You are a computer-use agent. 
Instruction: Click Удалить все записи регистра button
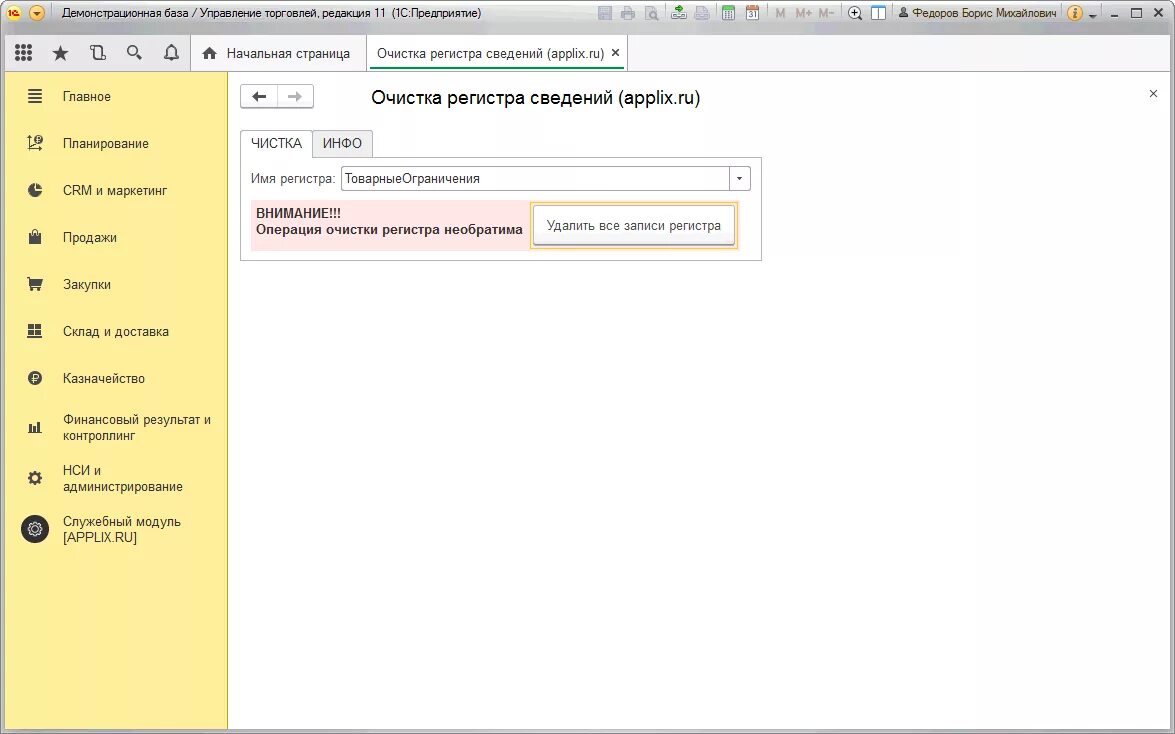click(x=634, y=225)
